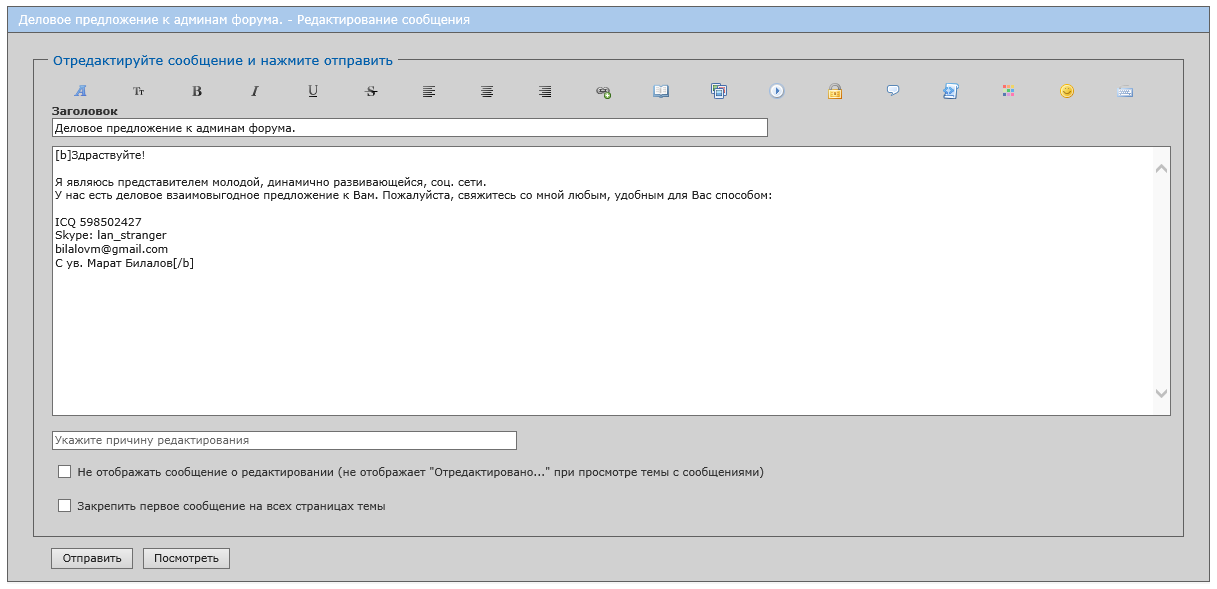The image size is (1217, 589).
Task: Click the open book icon
Action: click(x=661, y=91)
